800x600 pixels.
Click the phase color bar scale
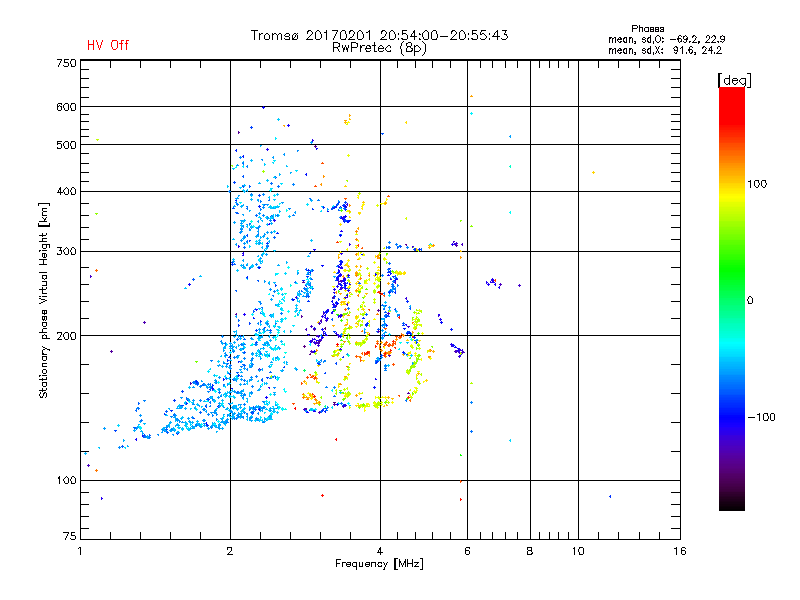[732, 299]
